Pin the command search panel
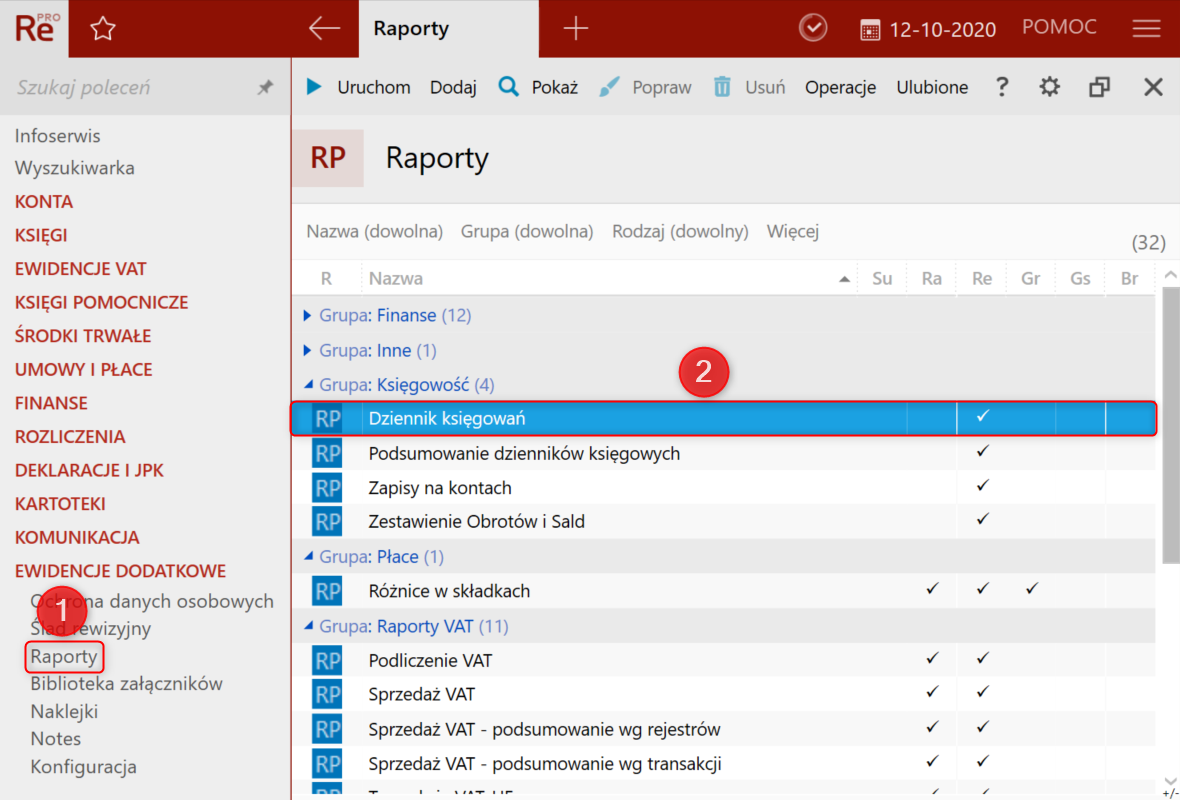Viewport: 1180px width, 800px height. click(265, 88)
